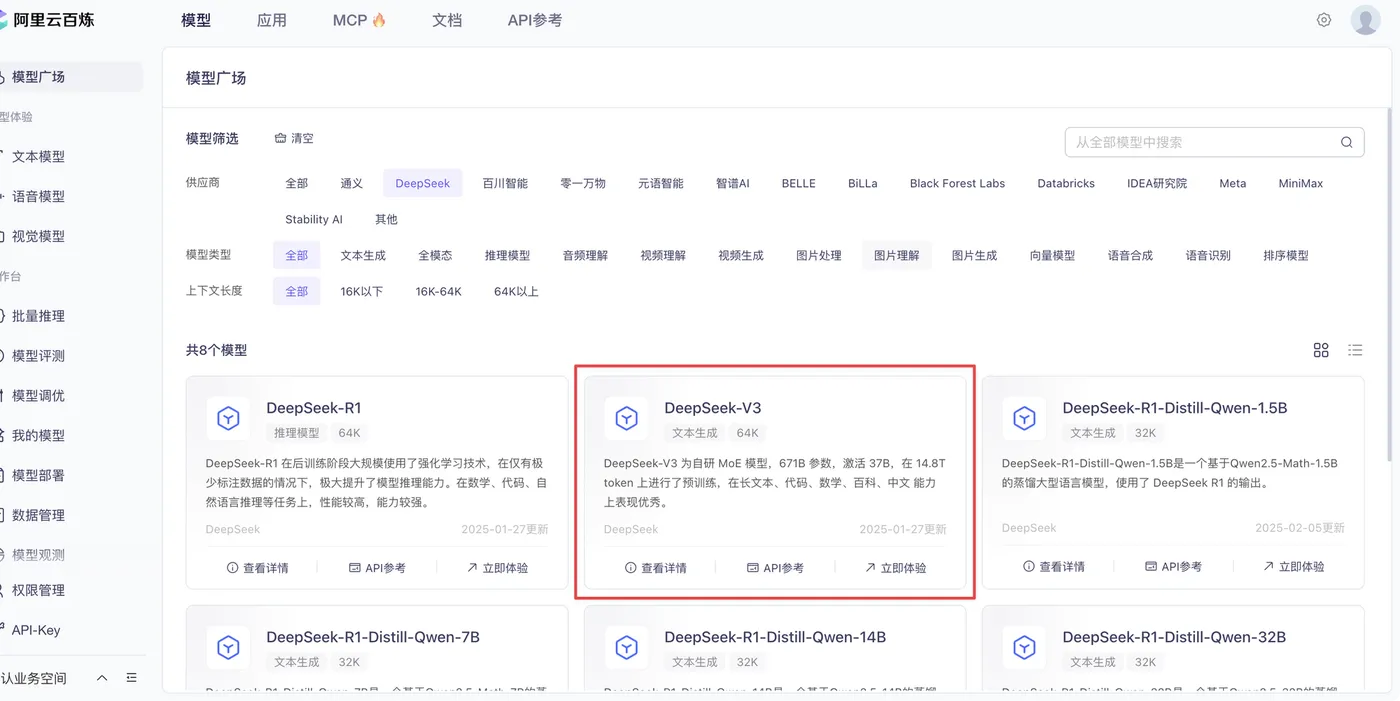Open API参考 for DeepSeek-R1-Distill-Qwen-1.5B card

click(x=1173, y=566)
